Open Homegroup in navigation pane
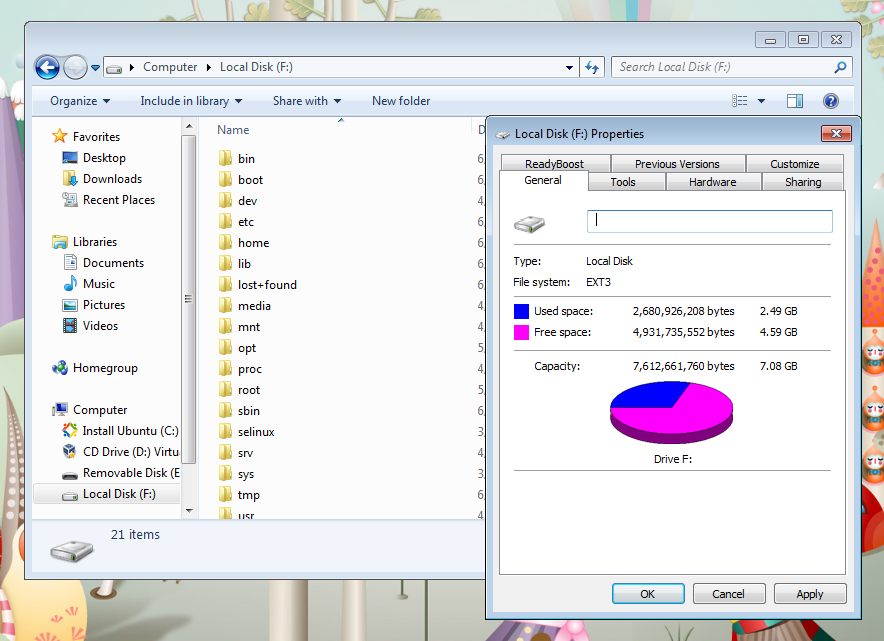Screen dimensions: 884x641 pyautogui.click(x=105, y=368)
